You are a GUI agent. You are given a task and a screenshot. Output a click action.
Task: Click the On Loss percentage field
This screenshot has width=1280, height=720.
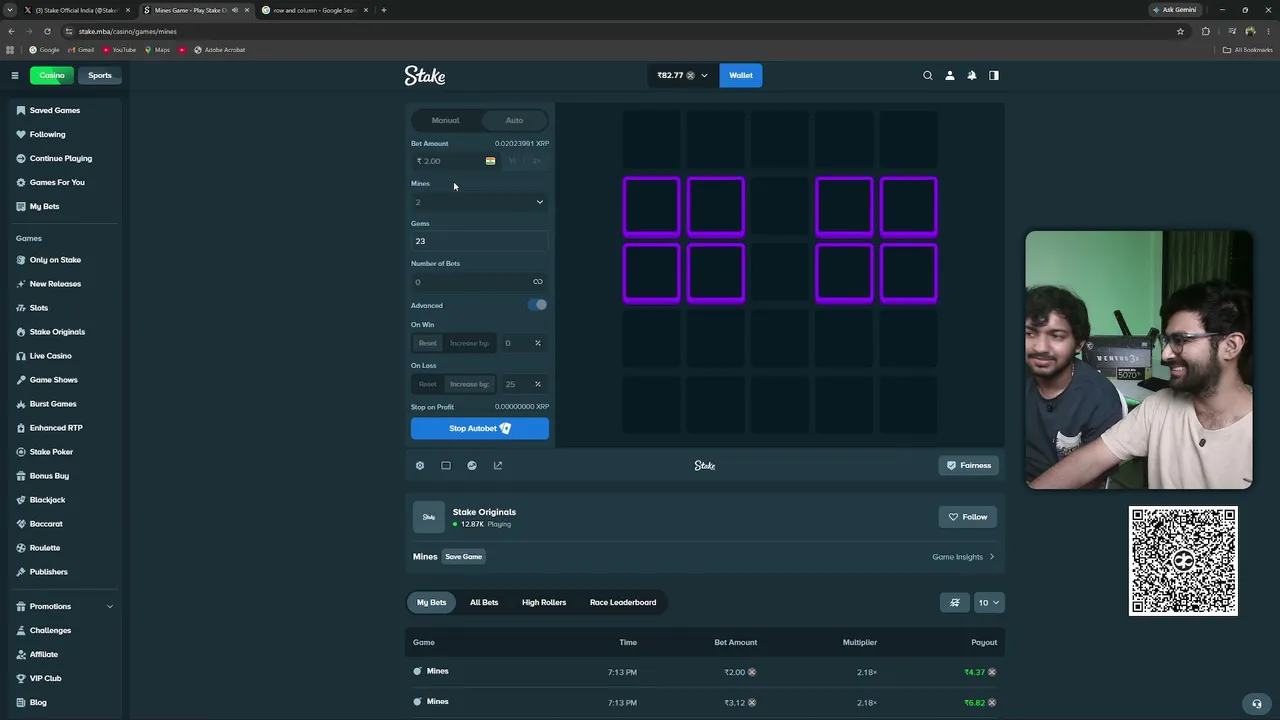point(522,384)
